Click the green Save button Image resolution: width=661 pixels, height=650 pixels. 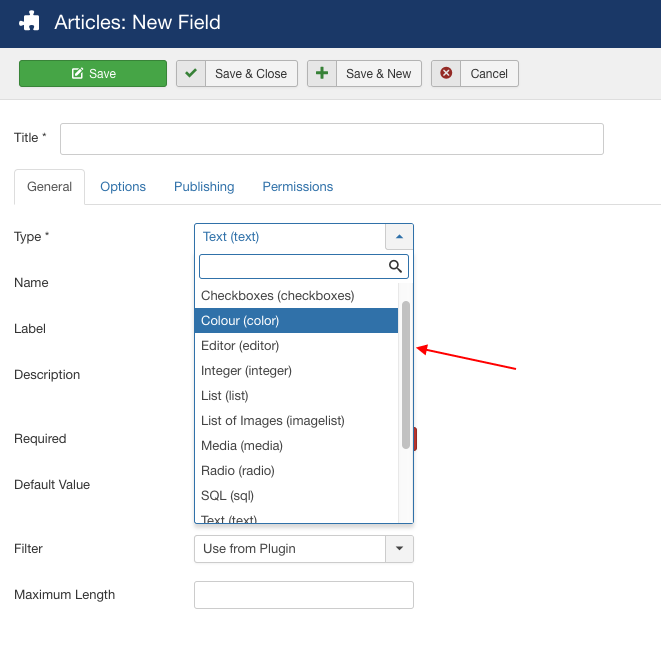tap(93, 74)
